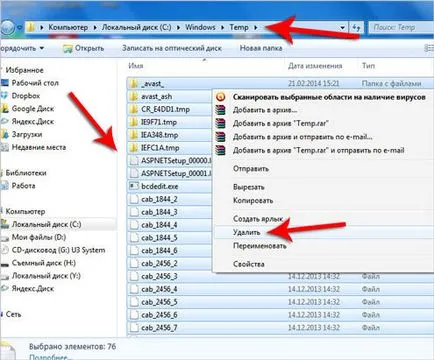Click the bcdedit.exe file icon
The height and width of the screenshot is (360, 434).
click(134, 186)
